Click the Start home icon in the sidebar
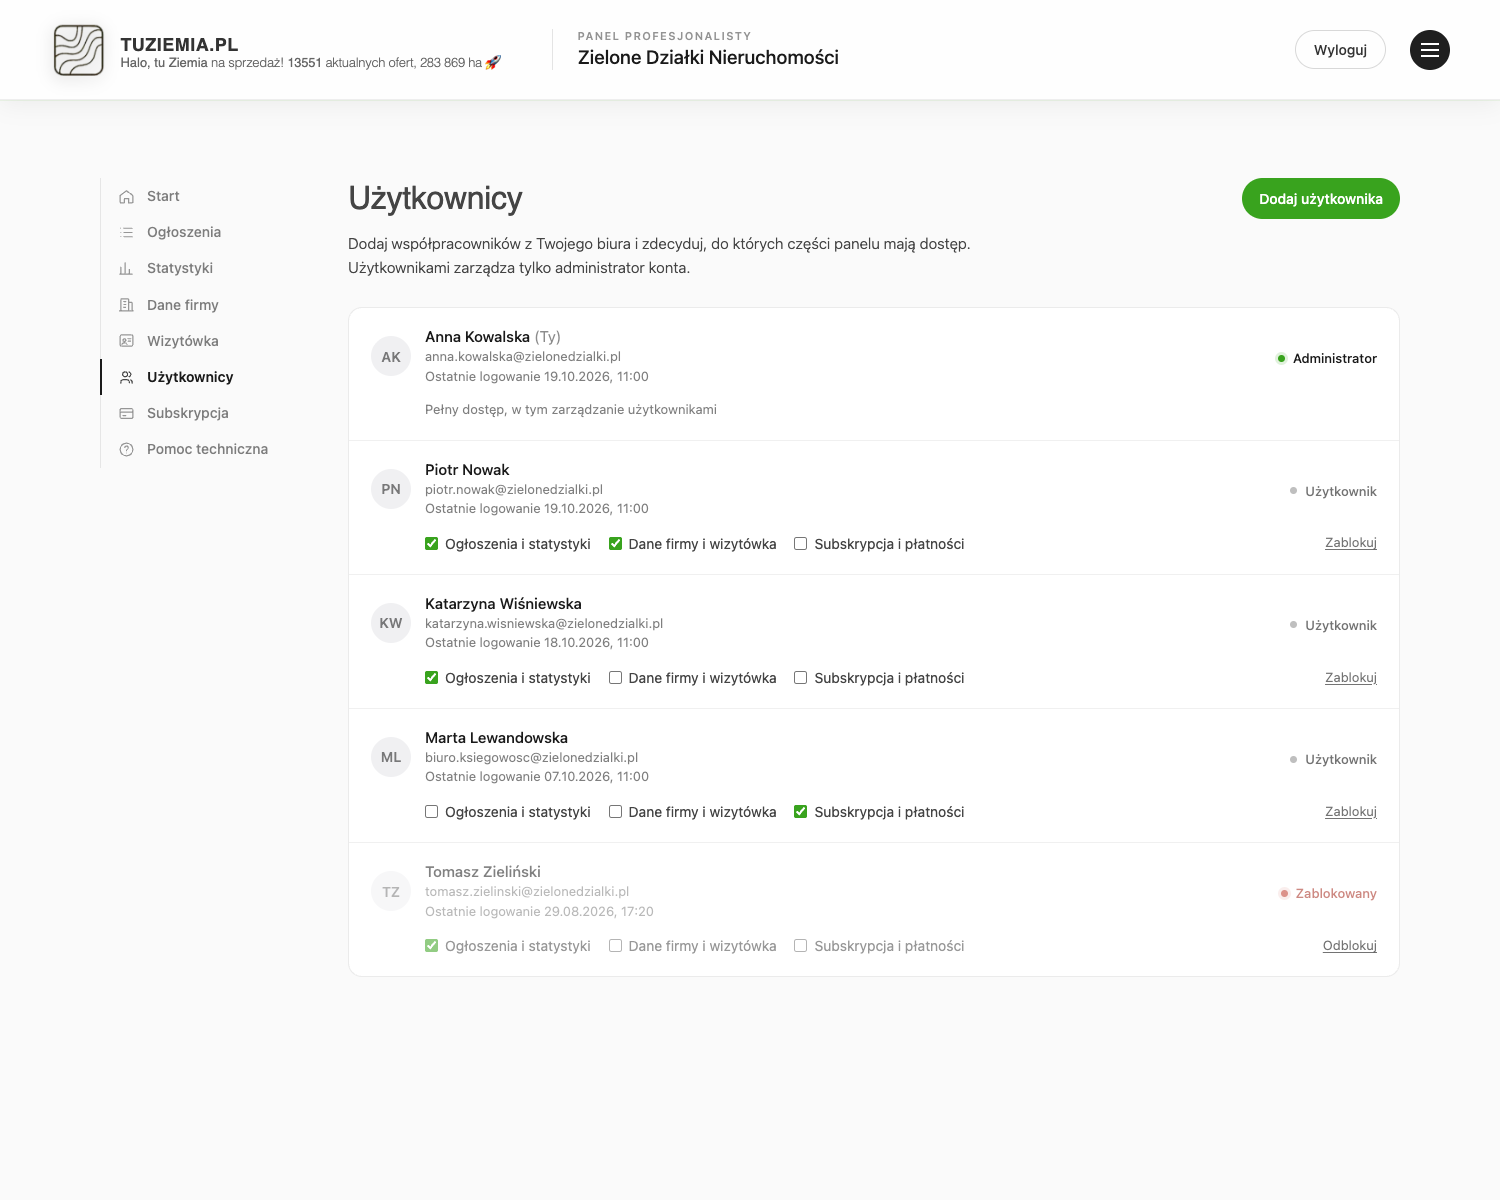This screenshot has width=1500, height=1200. [126, 197]
